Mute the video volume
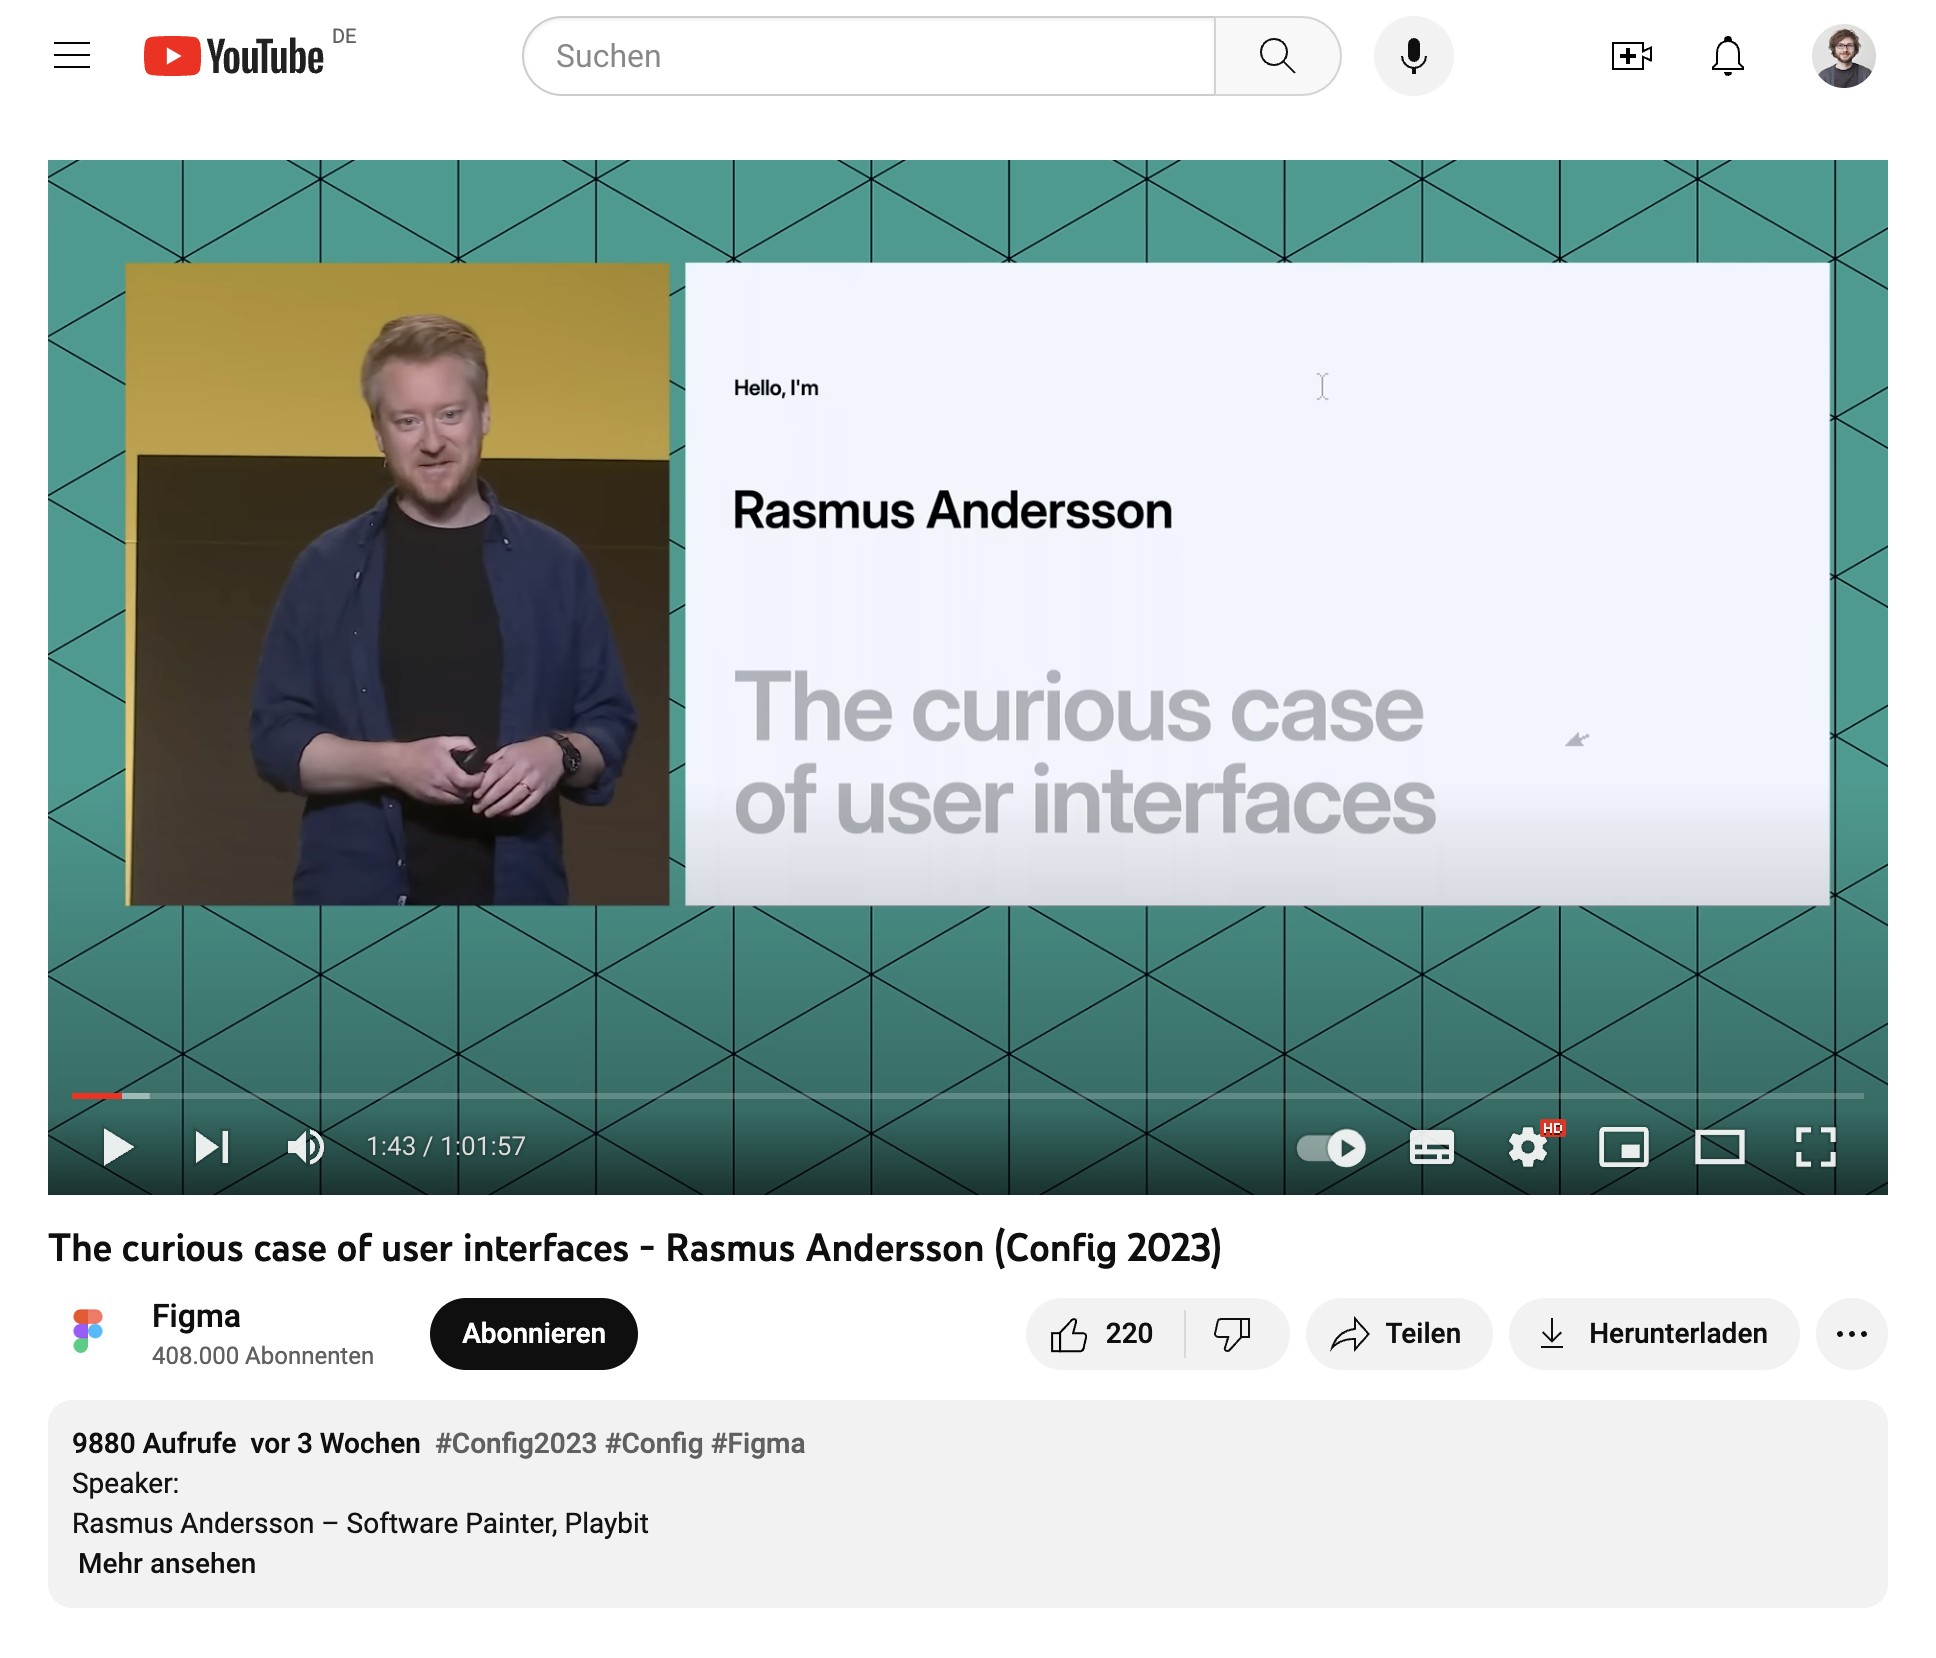The width and height of the screenshot is (1936, 1658). click(305, 1147)
